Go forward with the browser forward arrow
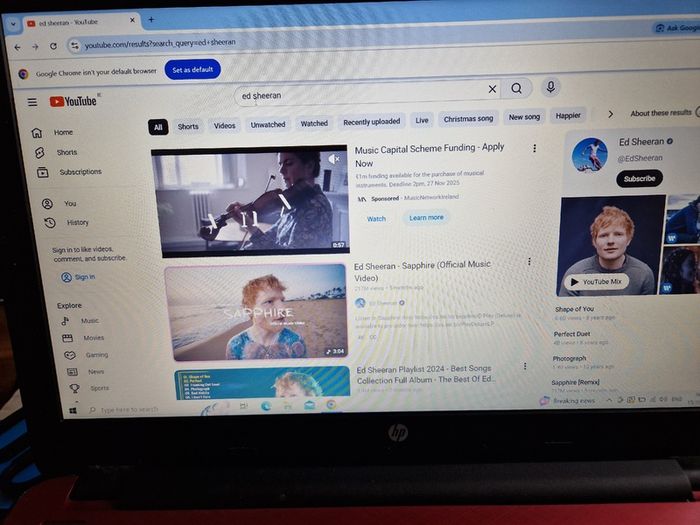This screenshot has width=700, height=525. pos(35,46)
